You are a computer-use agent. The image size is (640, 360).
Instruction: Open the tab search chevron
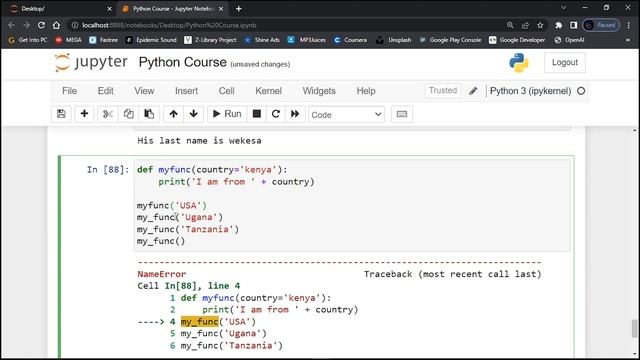(563, 8)
